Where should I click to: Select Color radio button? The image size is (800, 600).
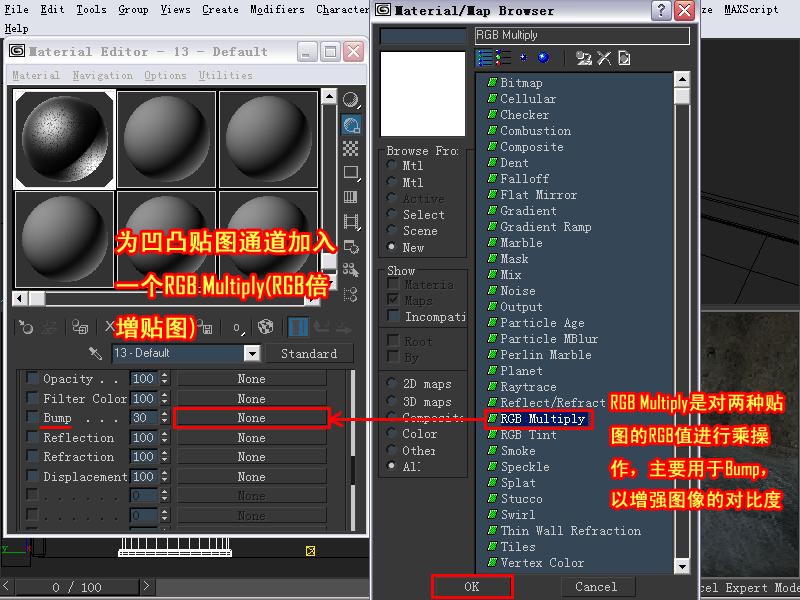(x=391, y=434)
